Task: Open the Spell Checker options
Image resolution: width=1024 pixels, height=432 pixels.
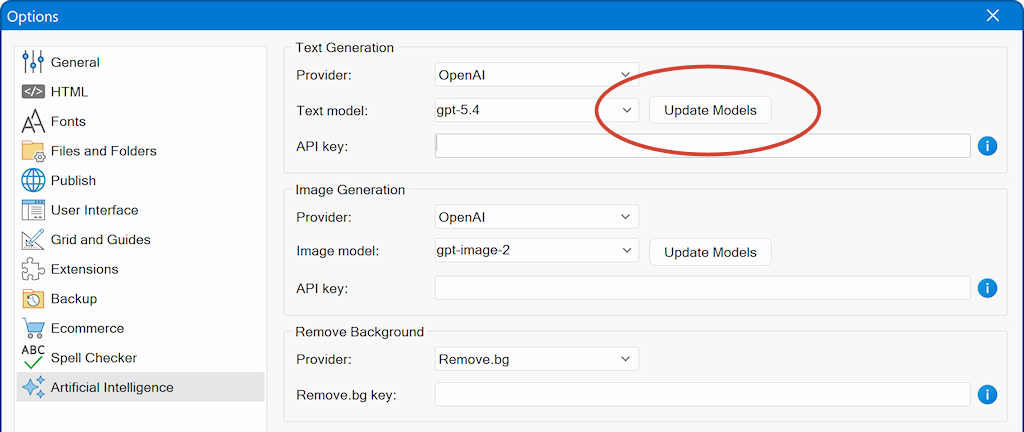Action: (x=140, y=358)
